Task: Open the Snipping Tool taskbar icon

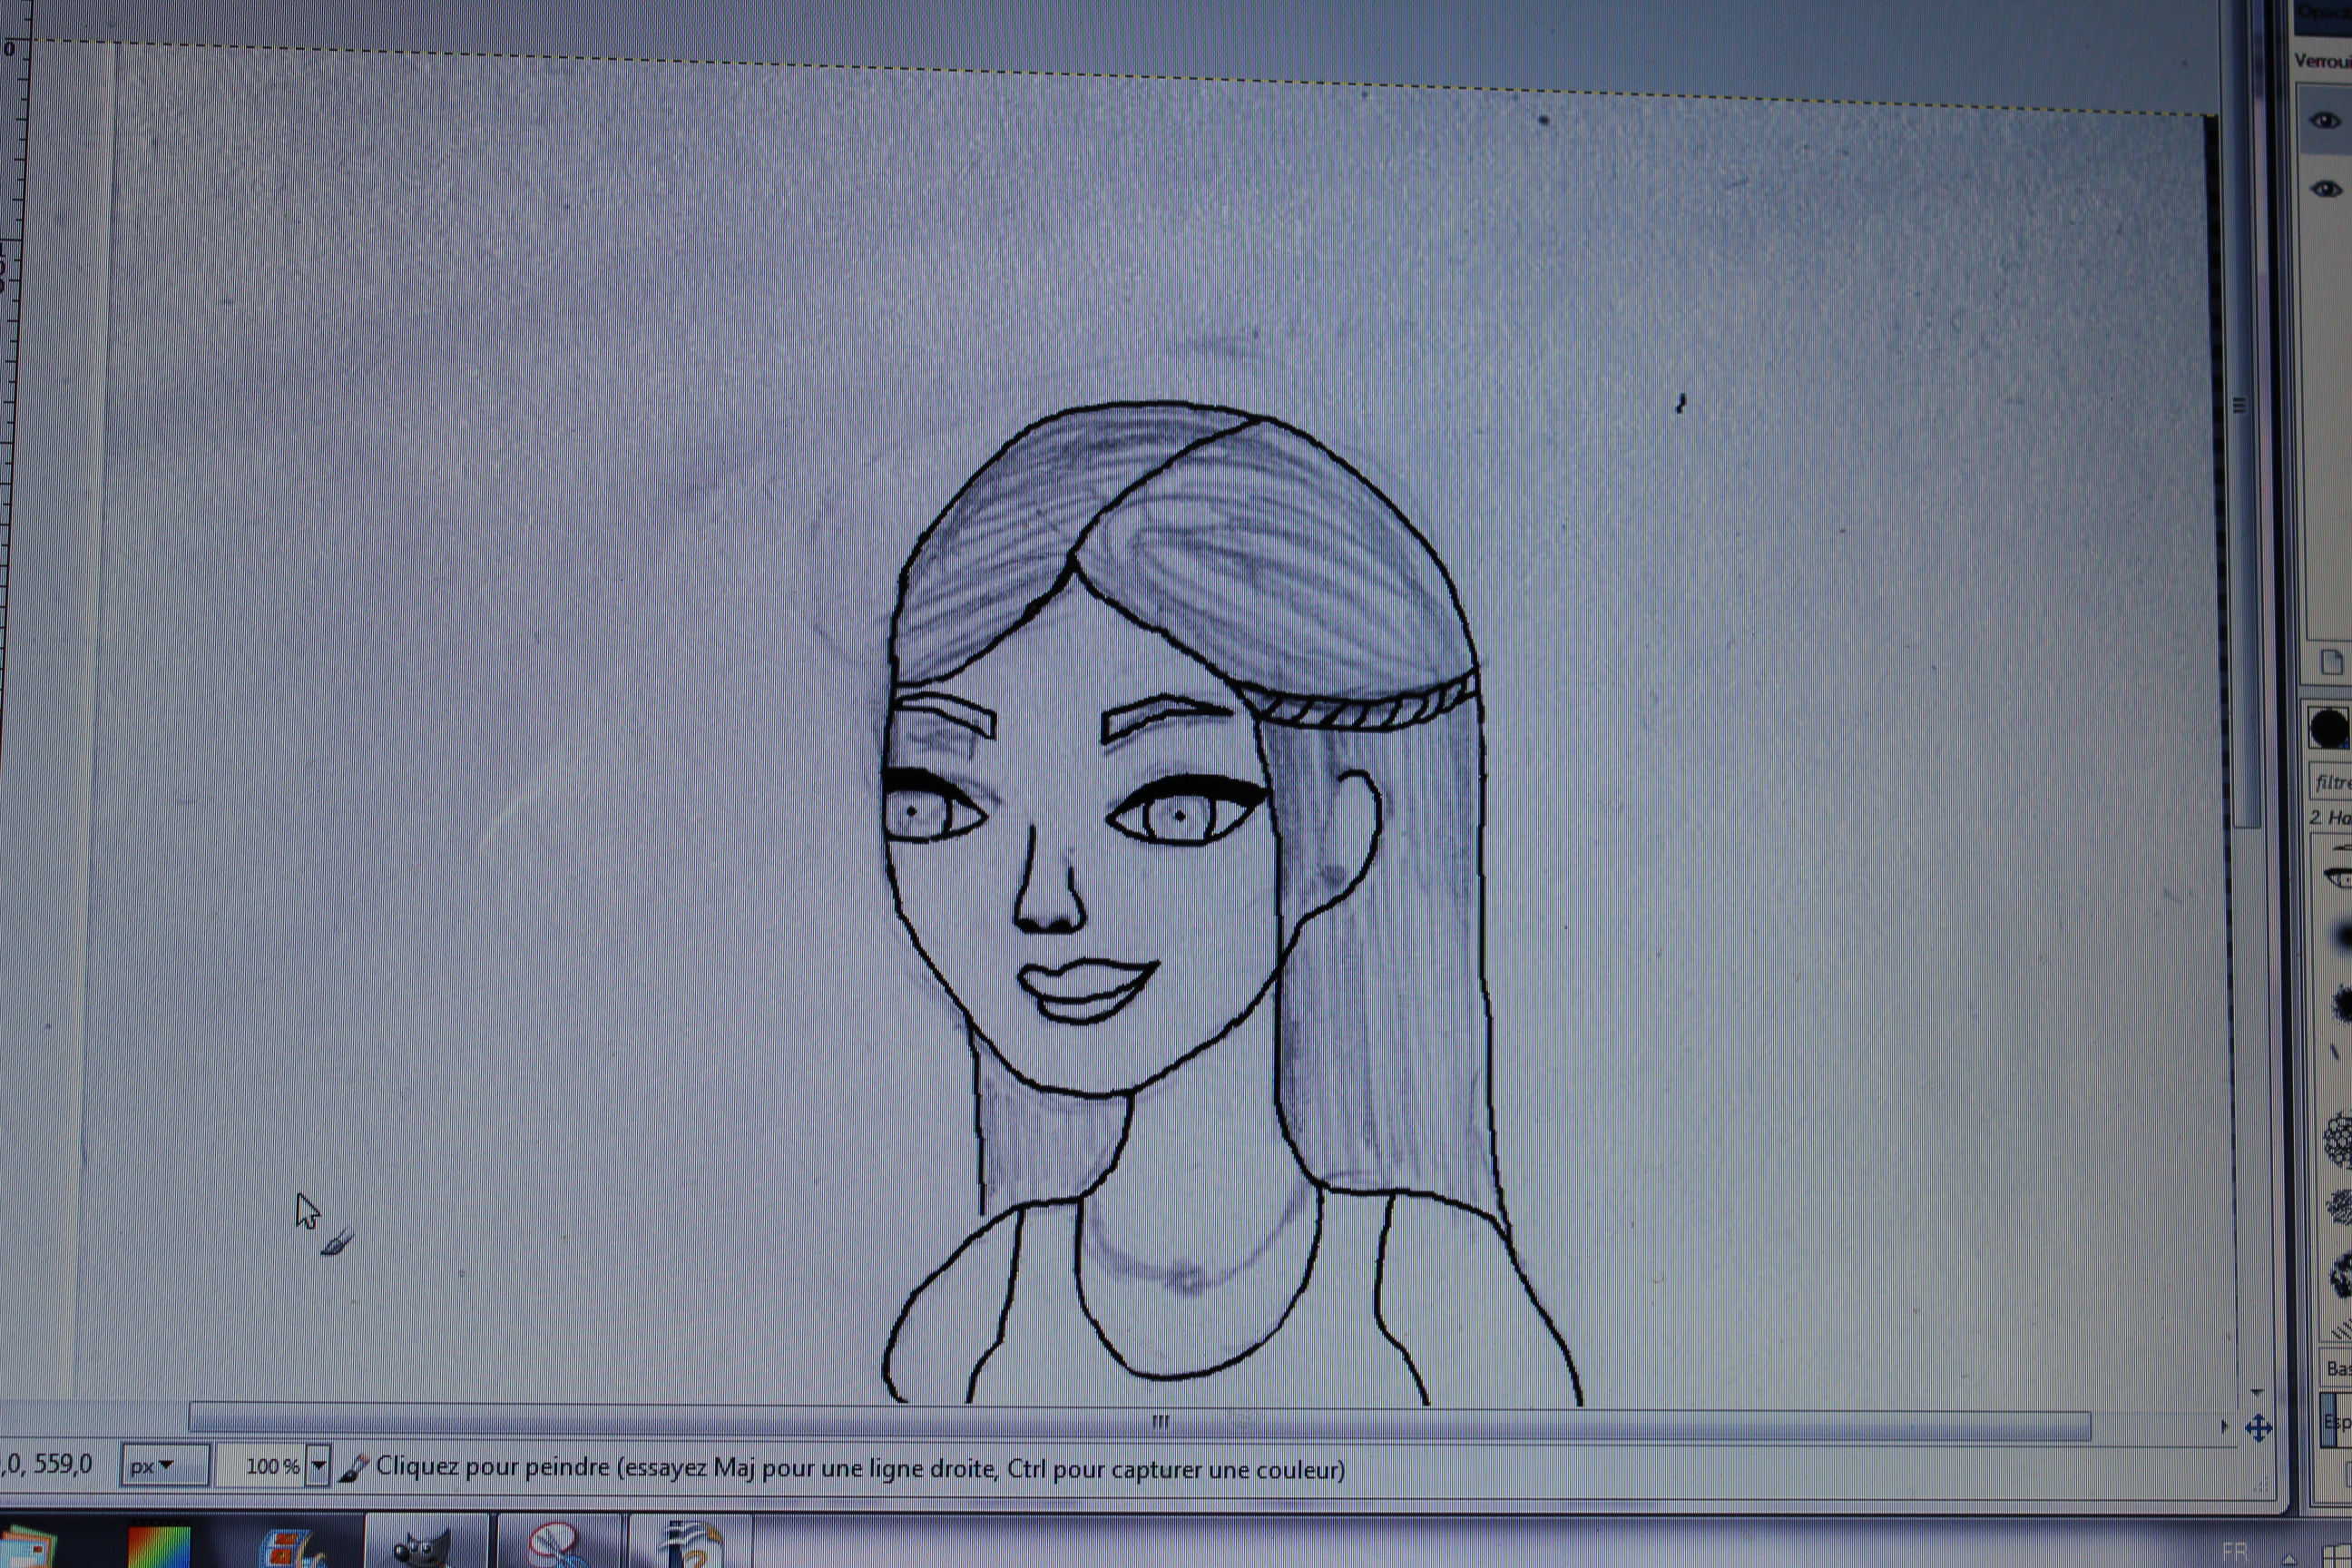Action: click(556, 1545)
